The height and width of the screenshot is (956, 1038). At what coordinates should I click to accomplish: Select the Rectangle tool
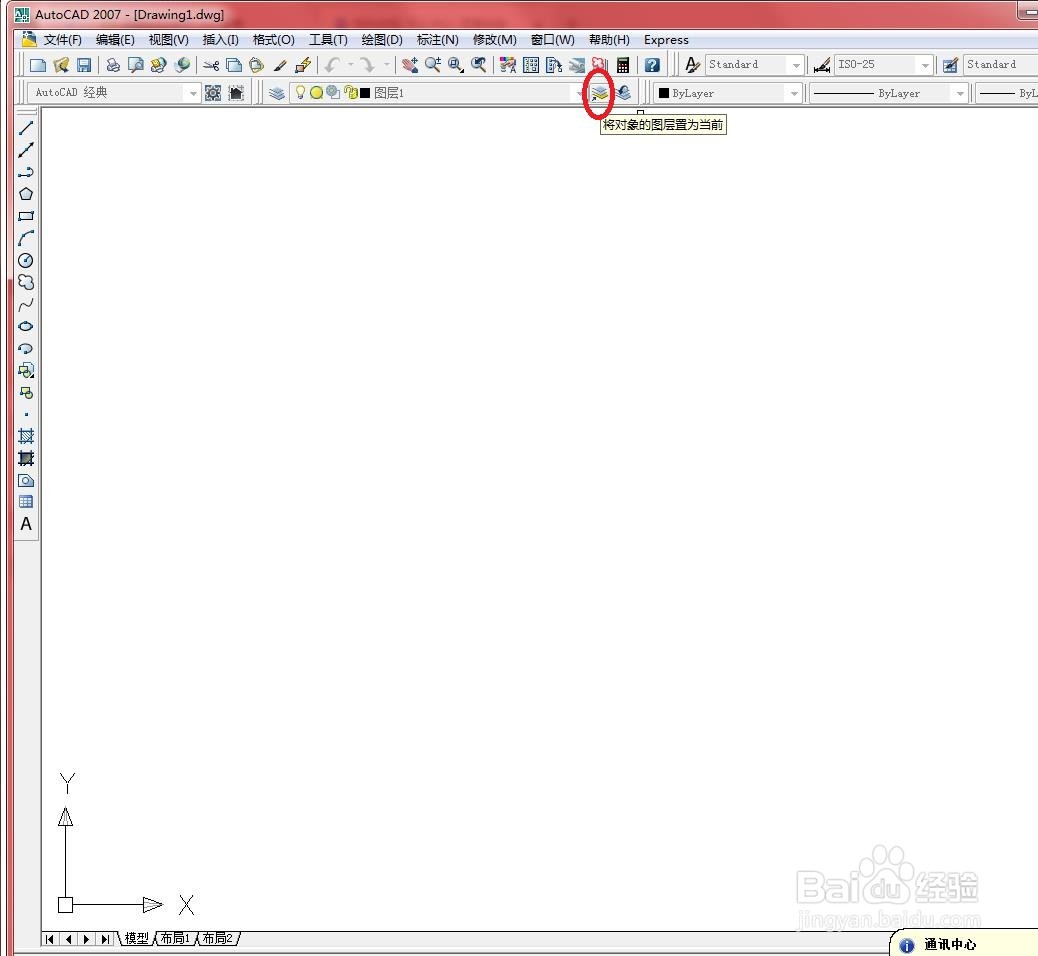tap(26, 216)
